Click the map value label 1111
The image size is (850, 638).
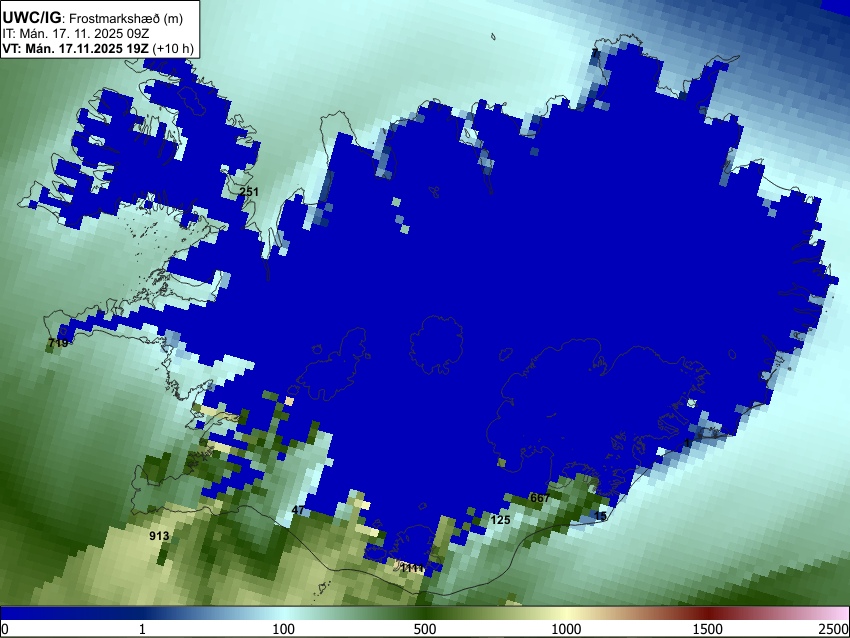tap(412, 568)
